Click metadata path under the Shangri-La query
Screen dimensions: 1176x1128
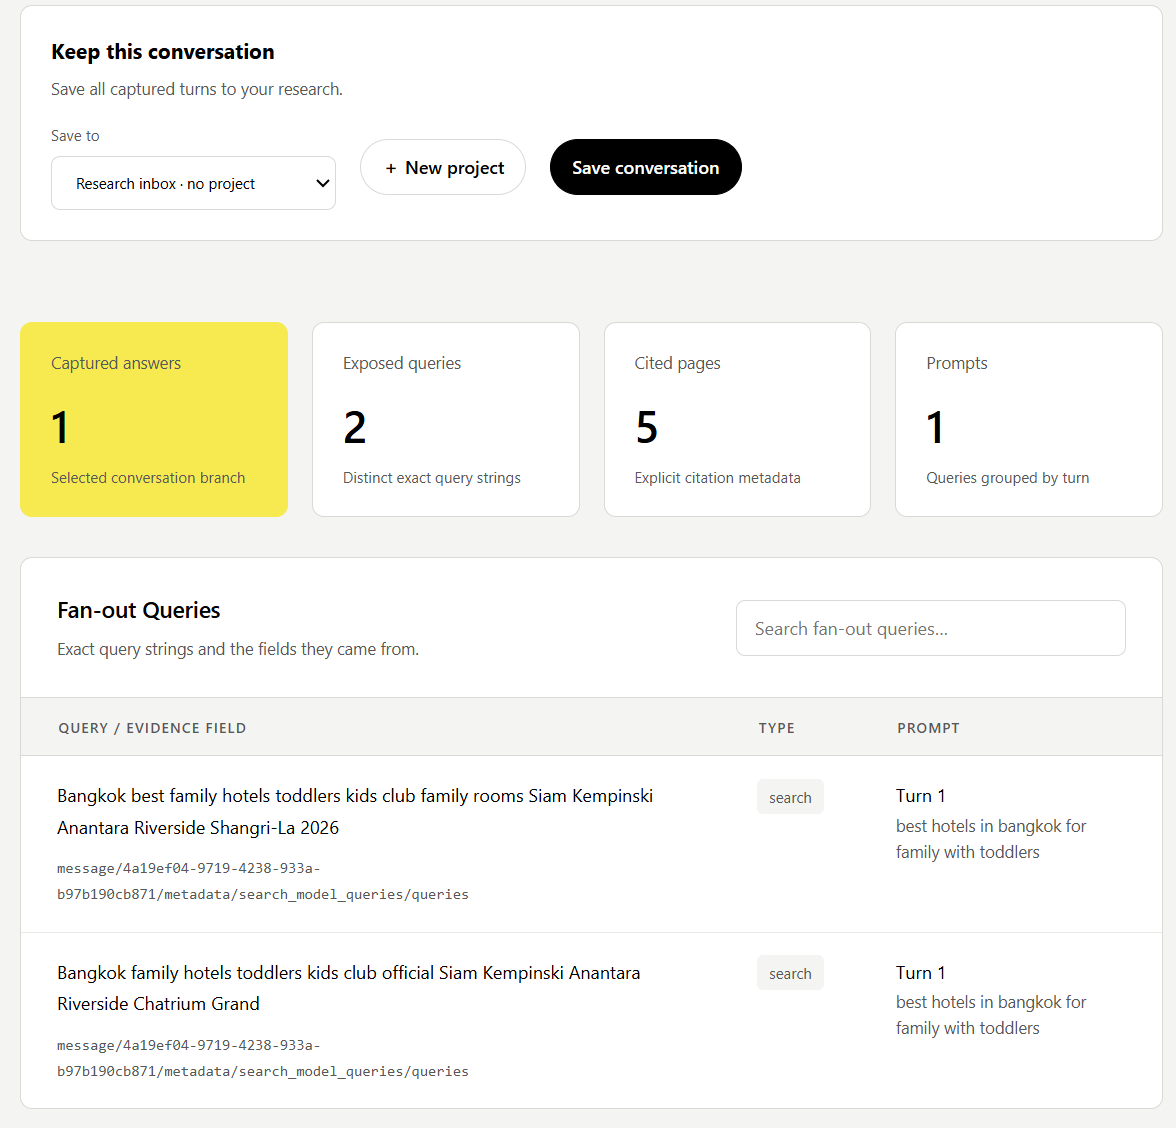click(262, 881)
